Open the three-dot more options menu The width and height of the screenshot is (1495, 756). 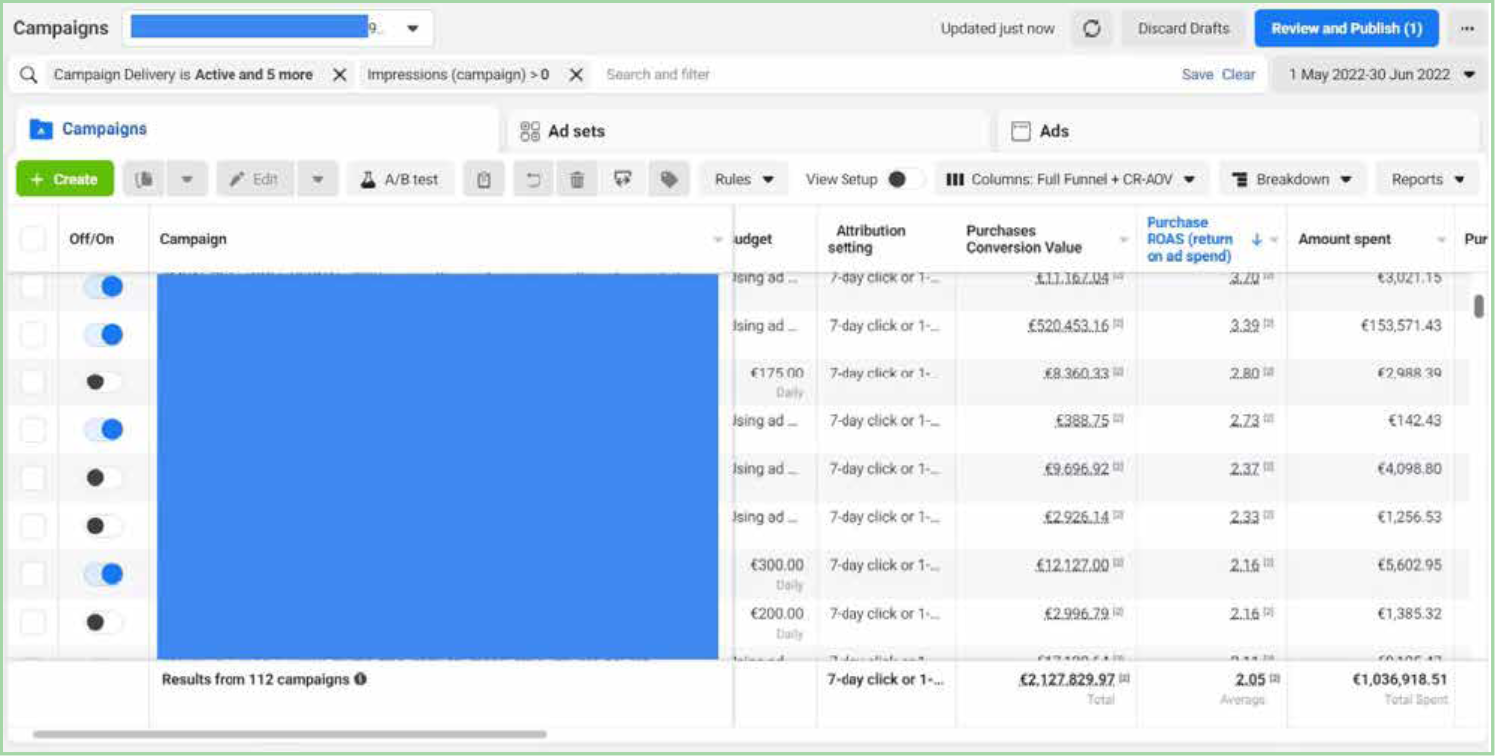point(1467,29)
